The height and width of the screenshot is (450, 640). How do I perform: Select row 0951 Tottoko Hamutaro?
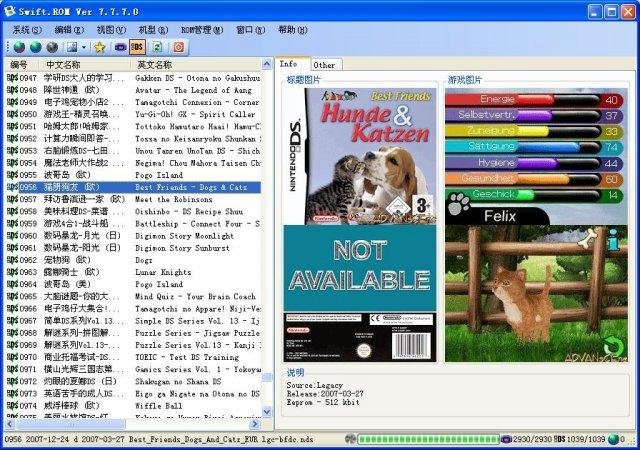coord(133,127)
